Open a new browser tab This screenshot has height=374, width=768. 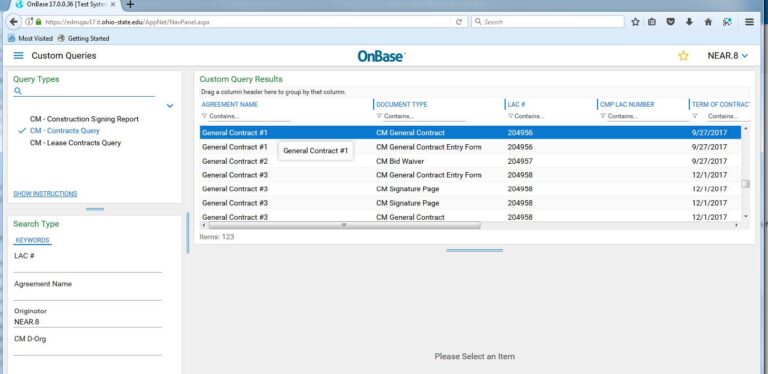[130, 4]
